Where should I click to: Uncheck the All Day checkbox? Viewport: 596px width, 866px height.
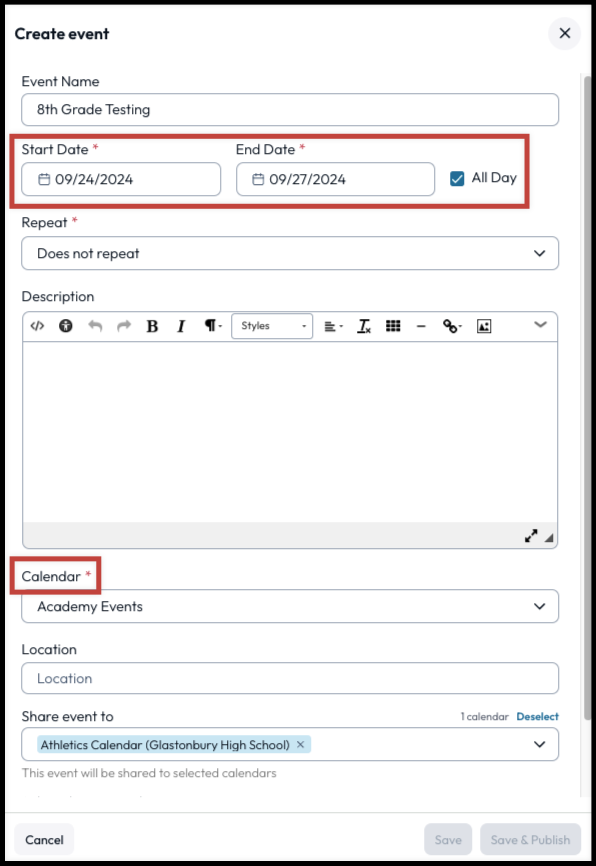[457, 179]
